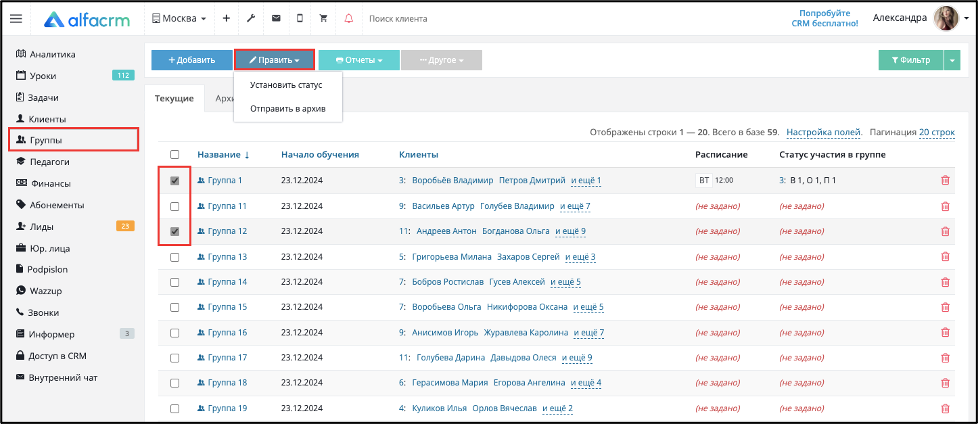The width and height of the screenshot is (979, 424).
Task: Open Аналитика in the sidebar
Action: coord(46,54)
